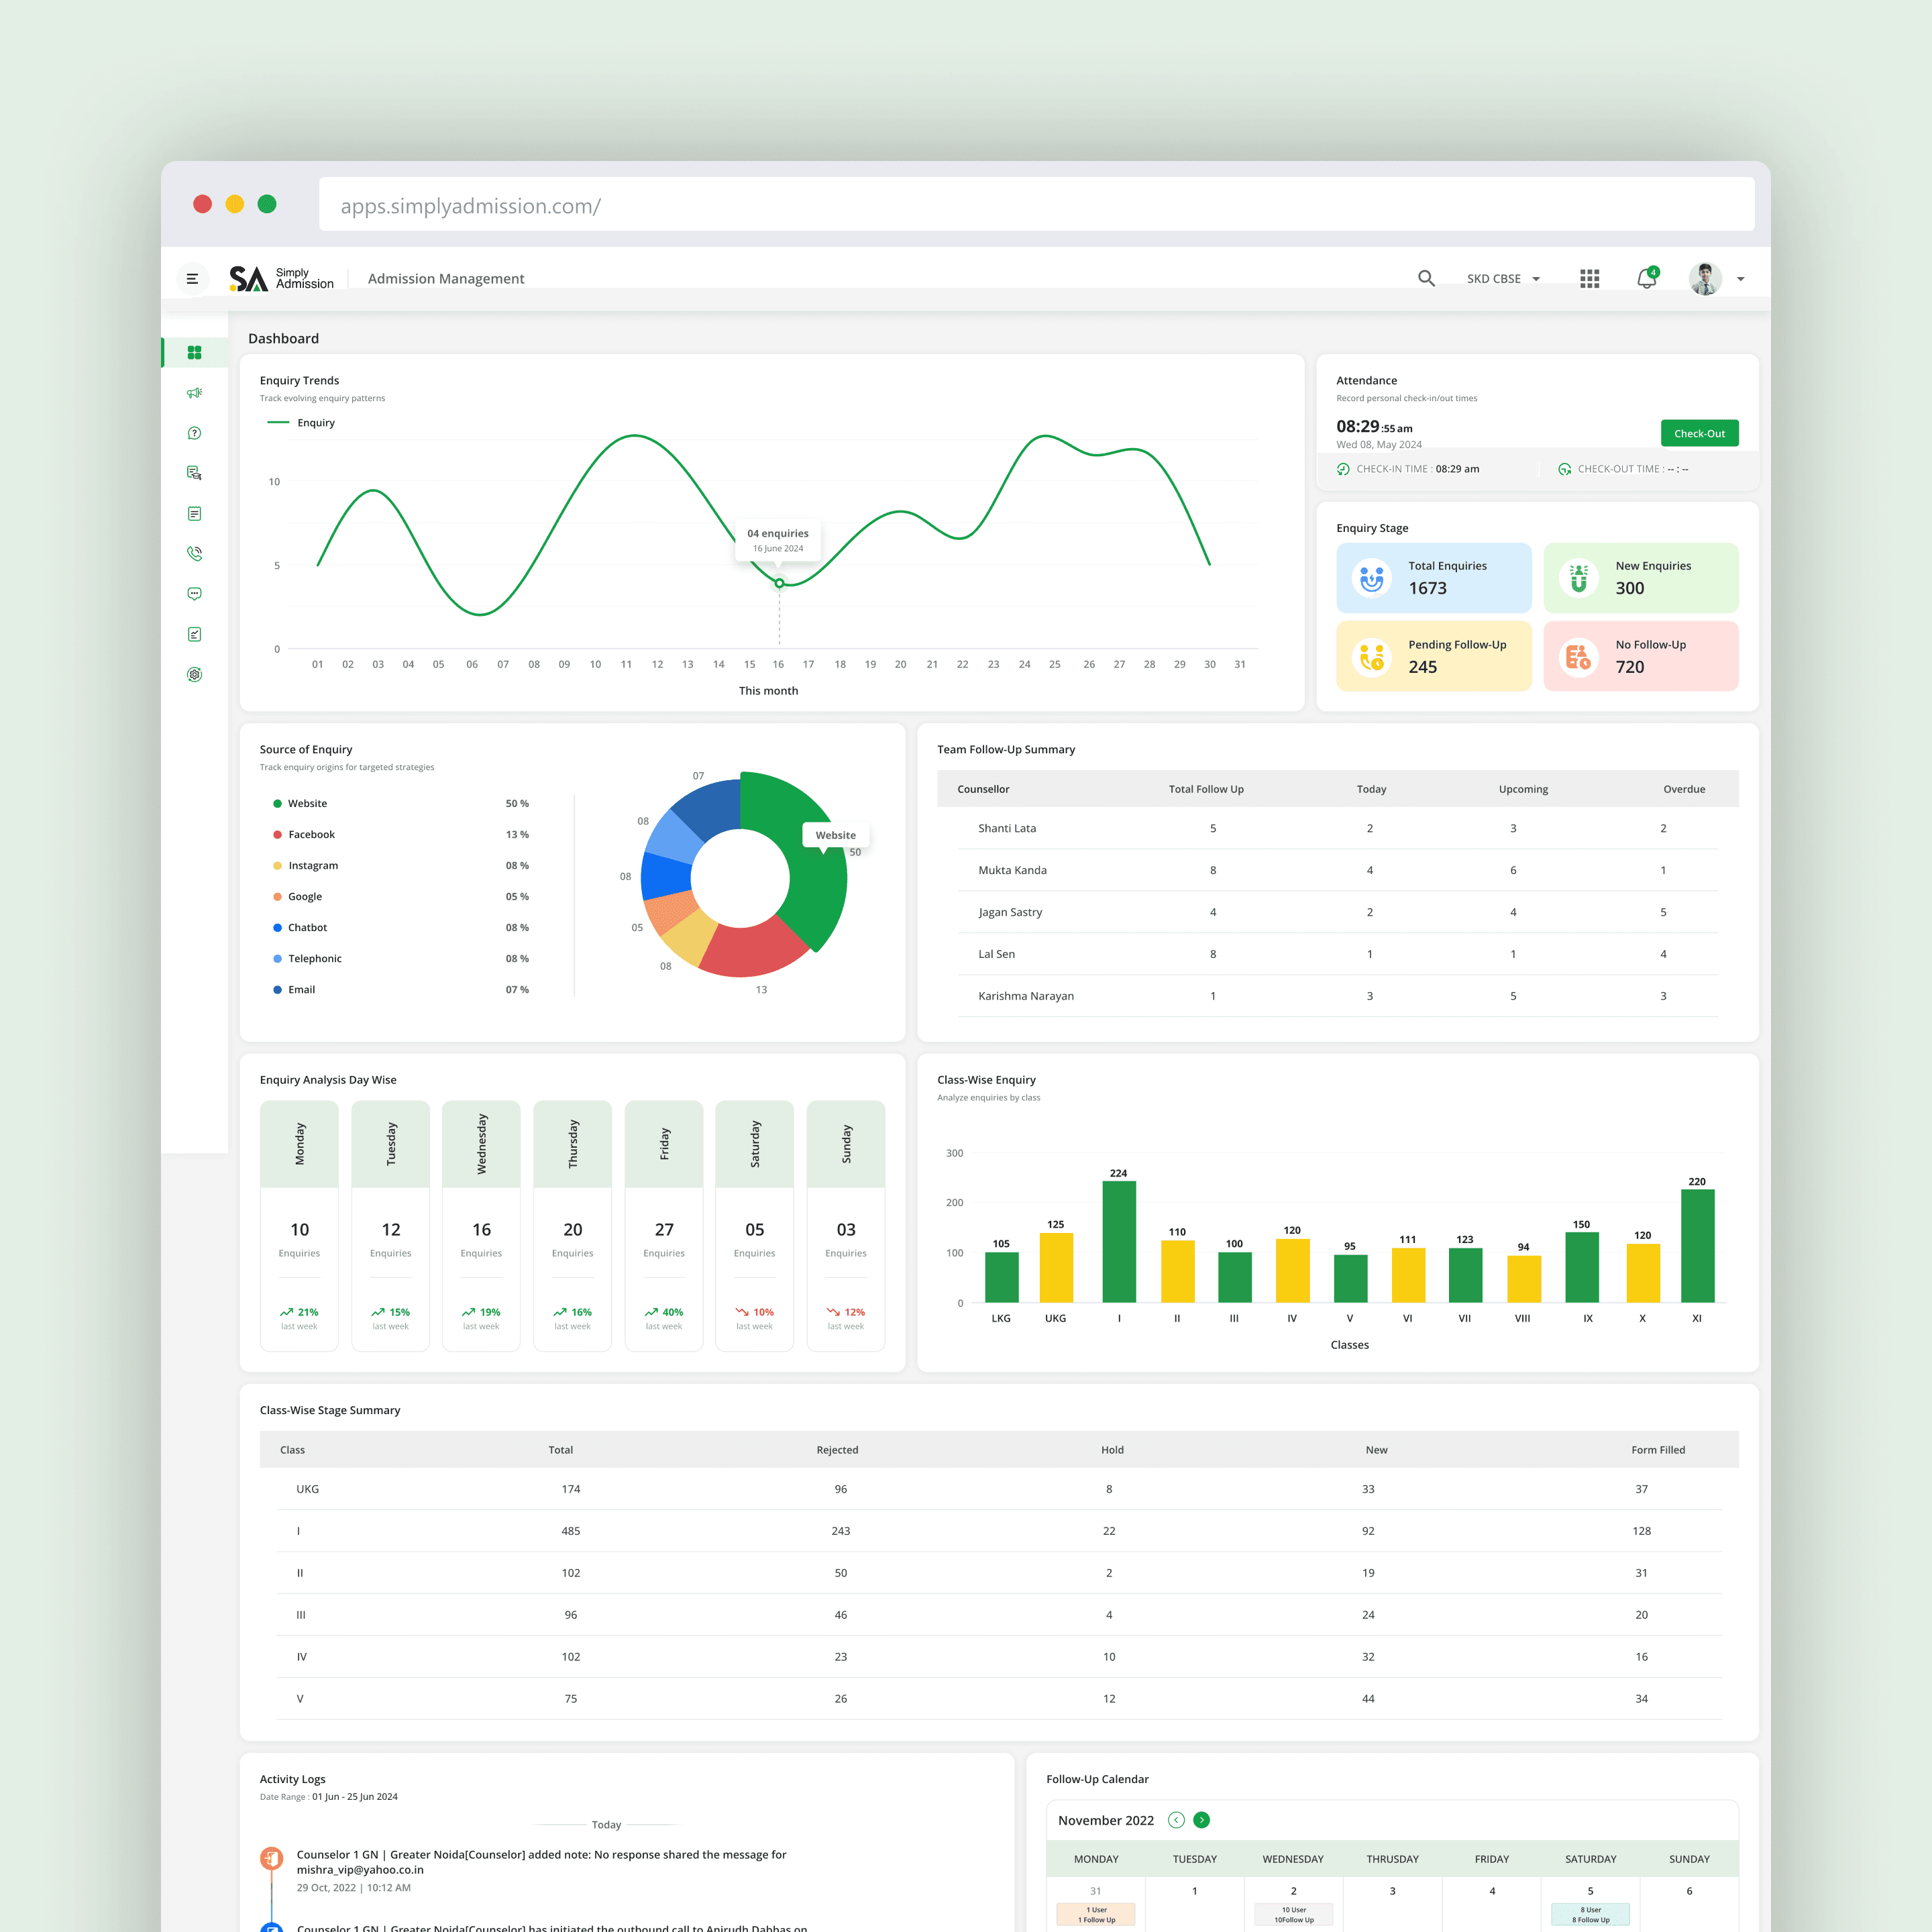Click the browser address bar

pos(1036,205)
